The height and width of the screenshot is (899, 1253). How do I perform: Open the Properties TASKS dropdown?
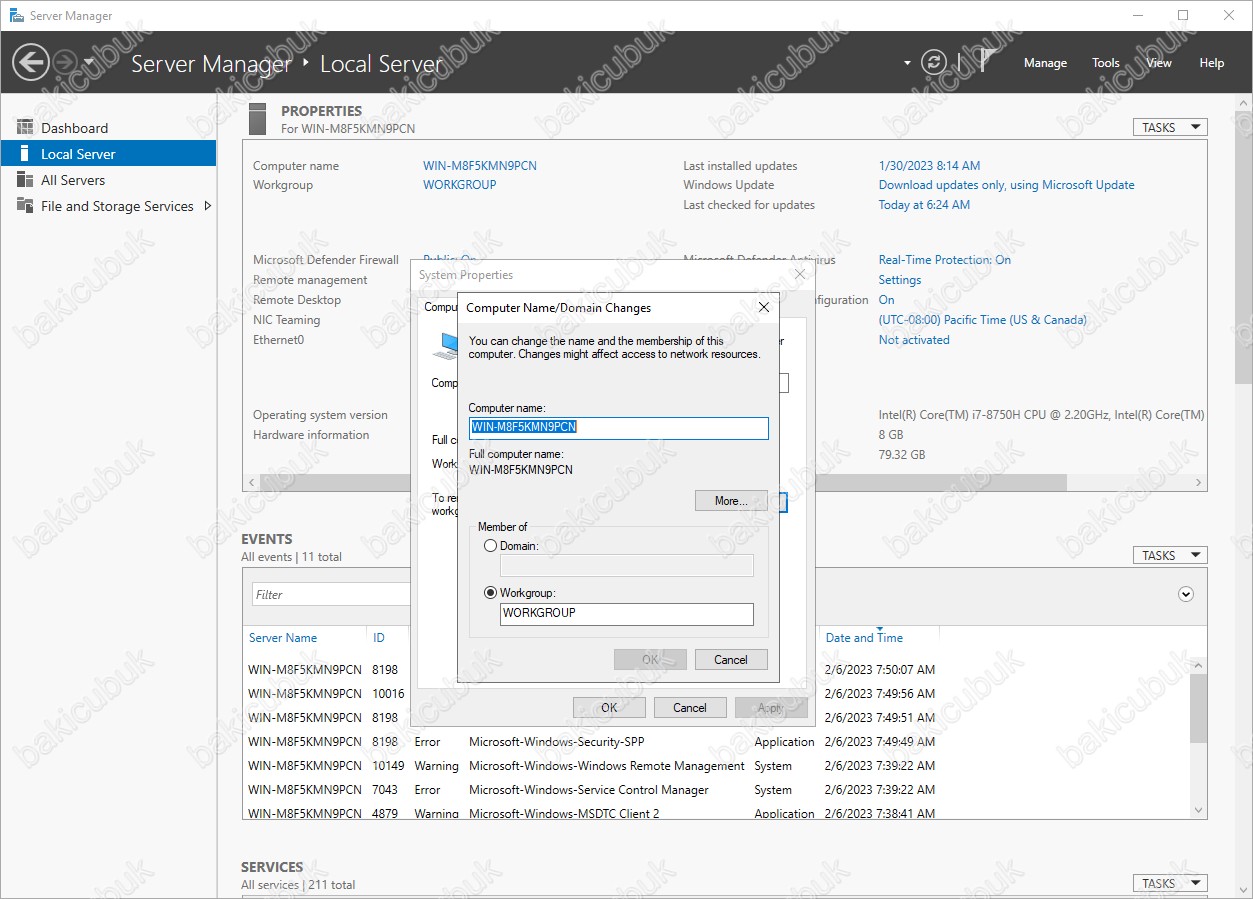[x=1170, y=127]
